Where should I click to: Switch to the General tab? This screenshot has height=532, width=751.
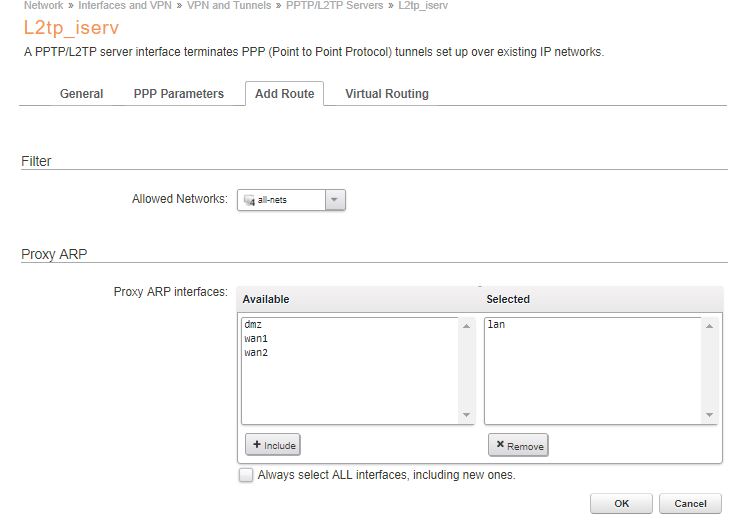(81, 94)
